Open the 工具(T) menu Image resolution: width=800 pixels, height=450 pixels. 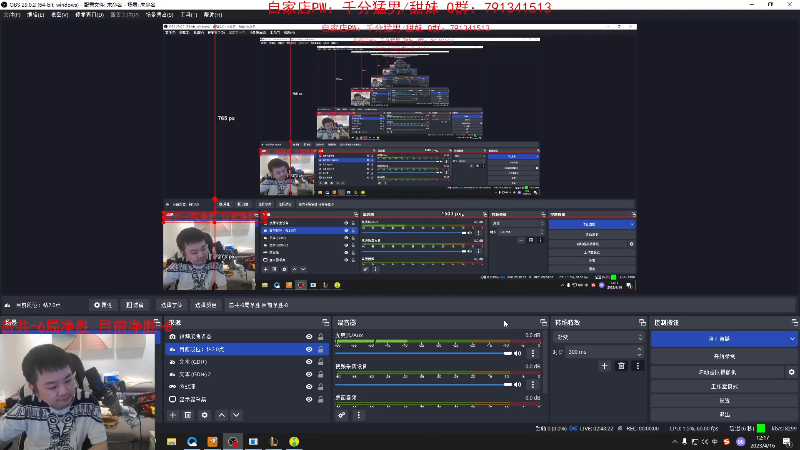(x=188, y=15)
